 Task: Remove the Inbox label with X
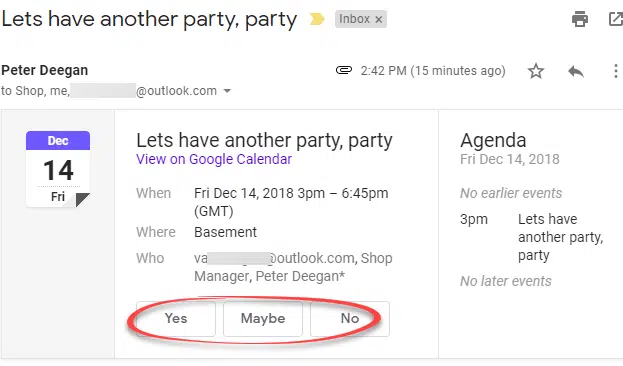(379, 19)
